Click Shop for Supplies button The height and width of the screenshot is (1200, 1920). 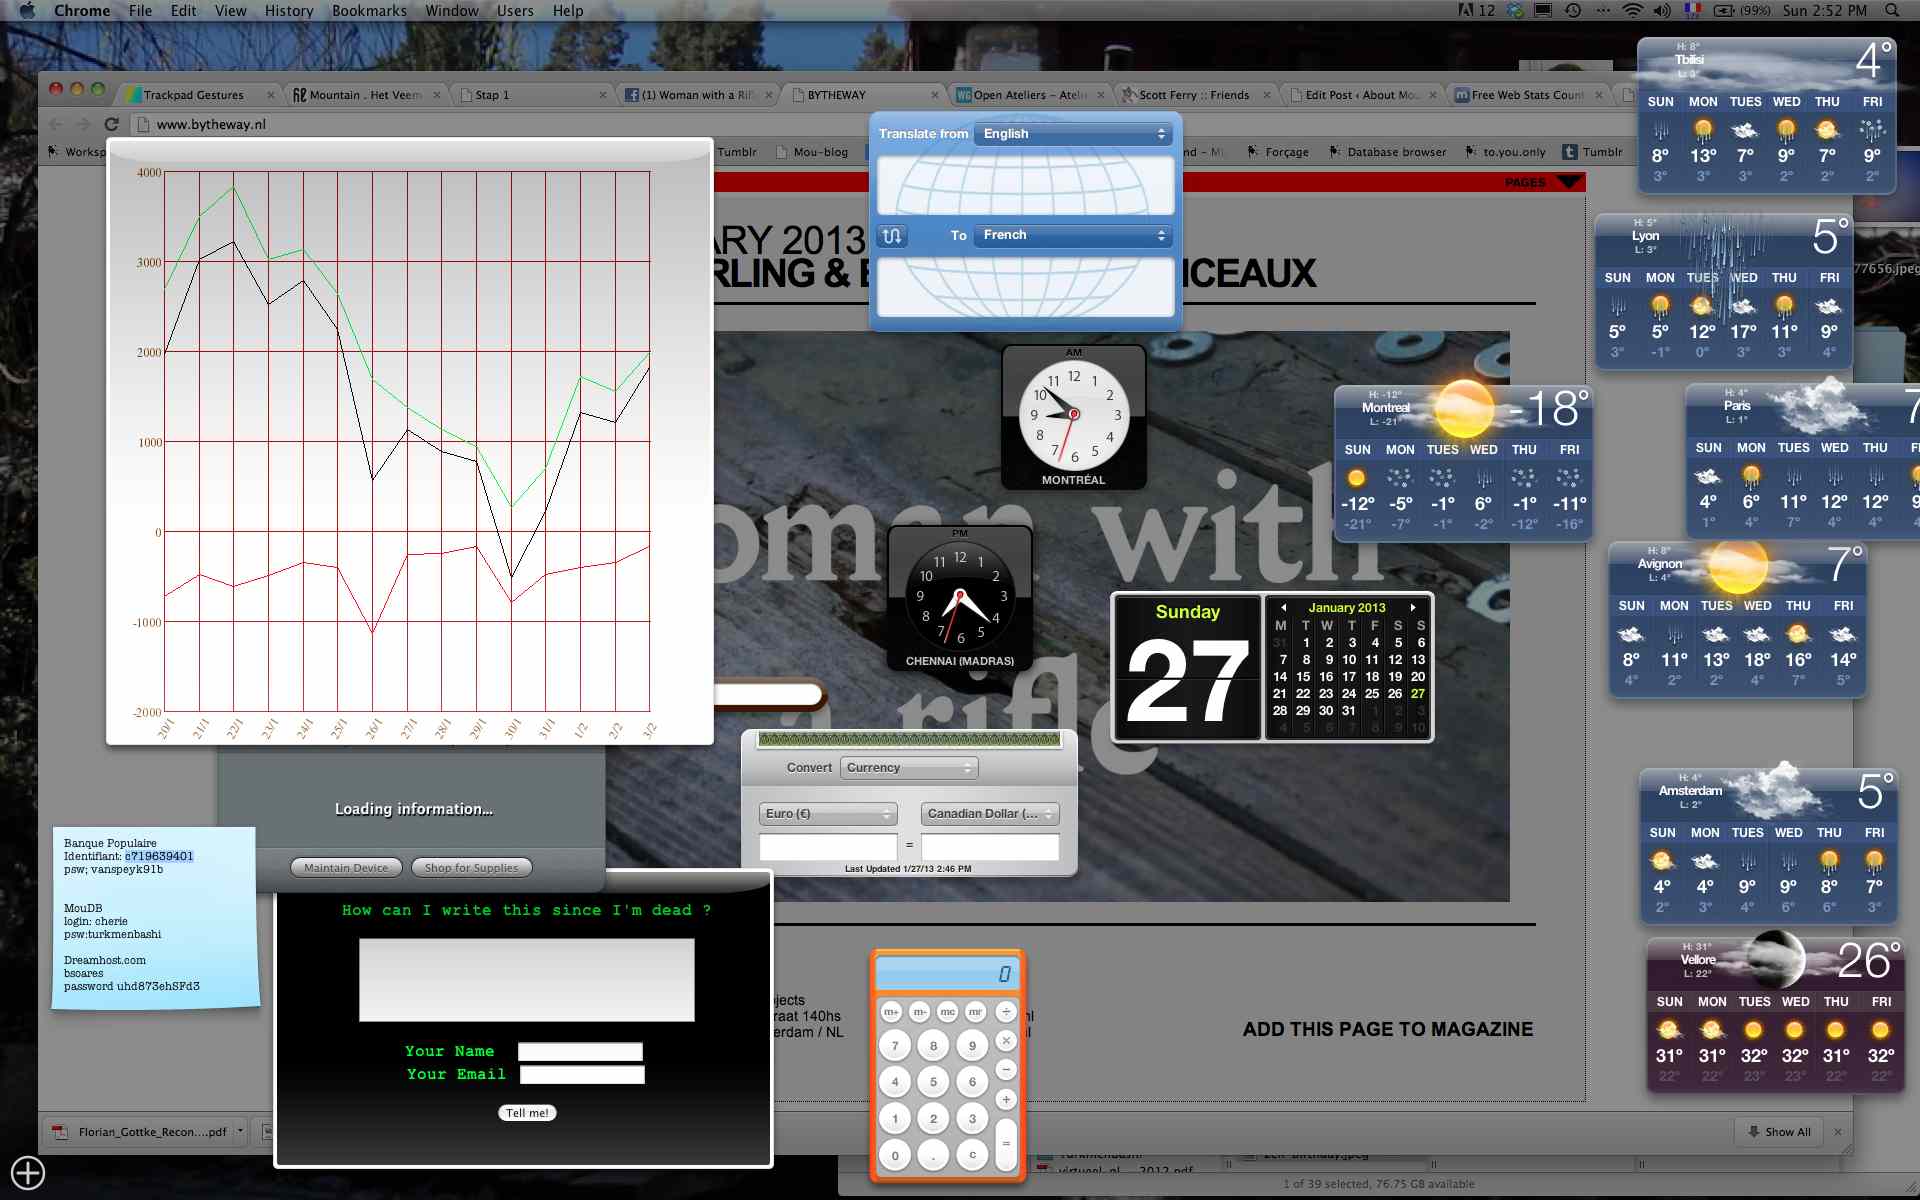(x=471, y=868)
